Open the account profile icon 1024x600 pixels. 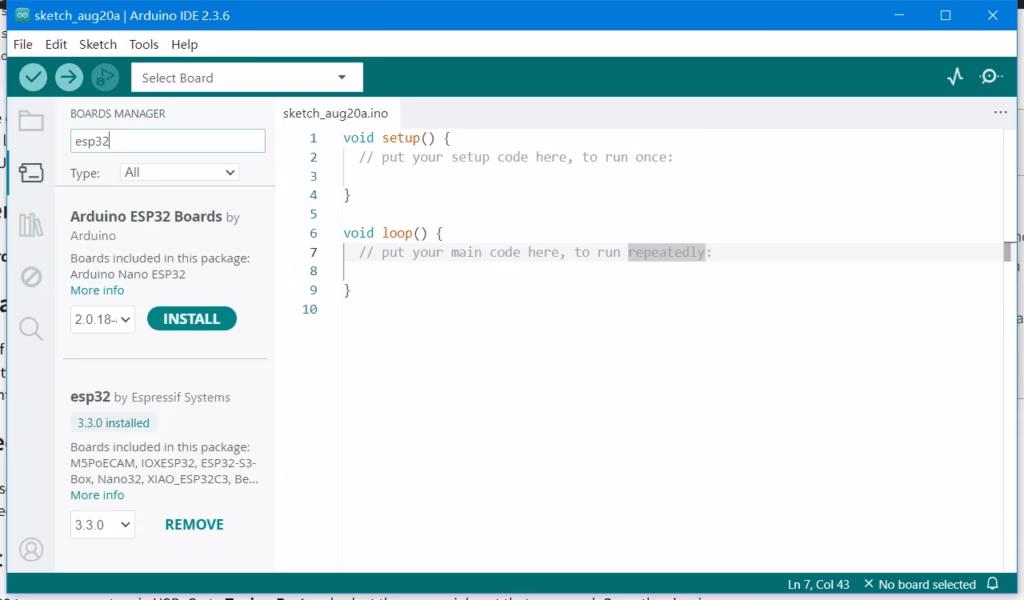(x=31, y=550)
